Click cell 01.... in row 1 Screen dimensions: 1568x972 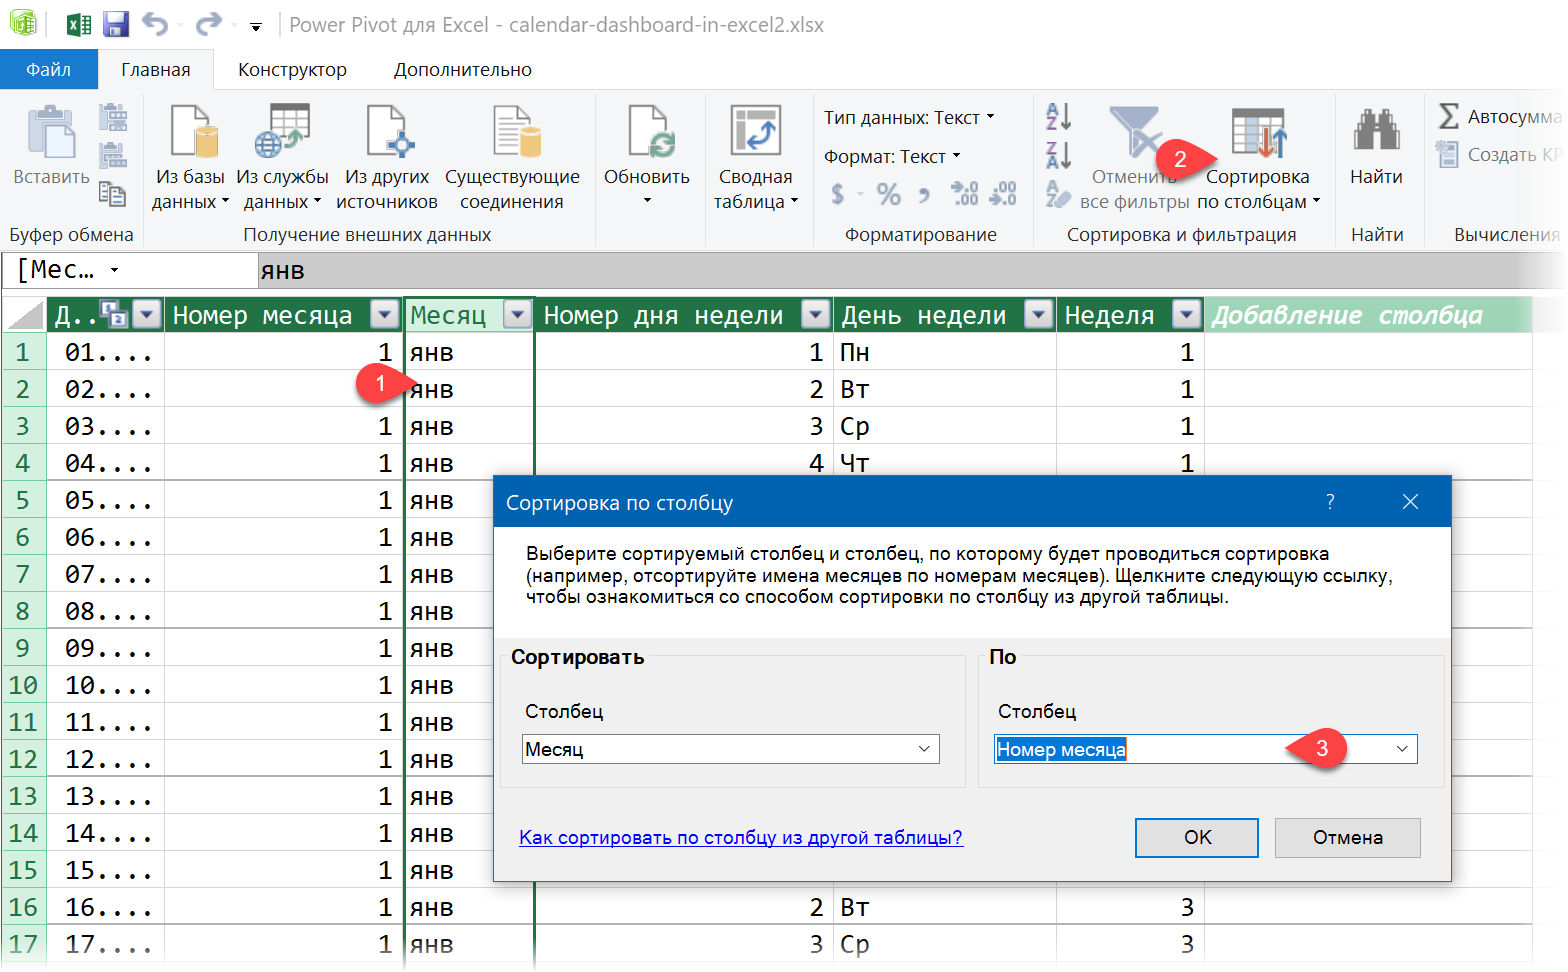point(106,352)
